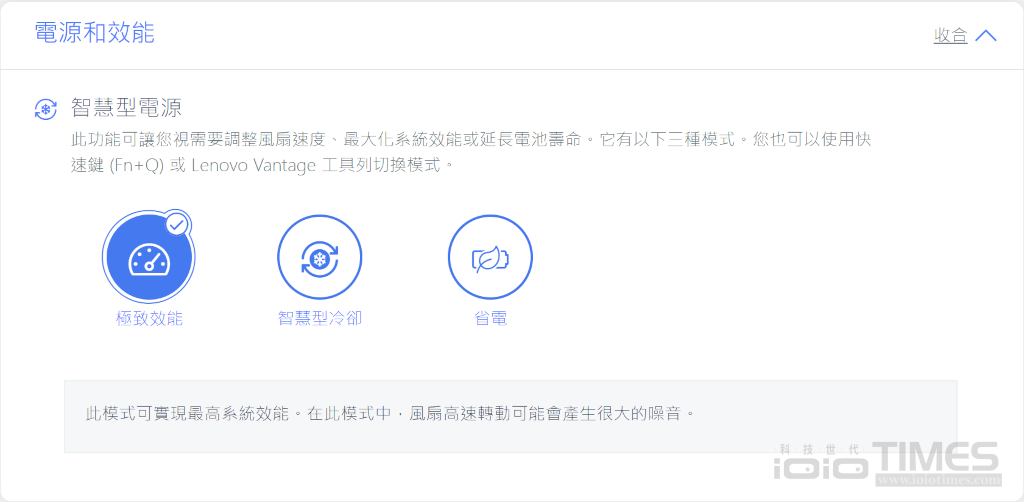Click the 收合 collapse link
1024x502 pixels.
[x=950, y=36]
